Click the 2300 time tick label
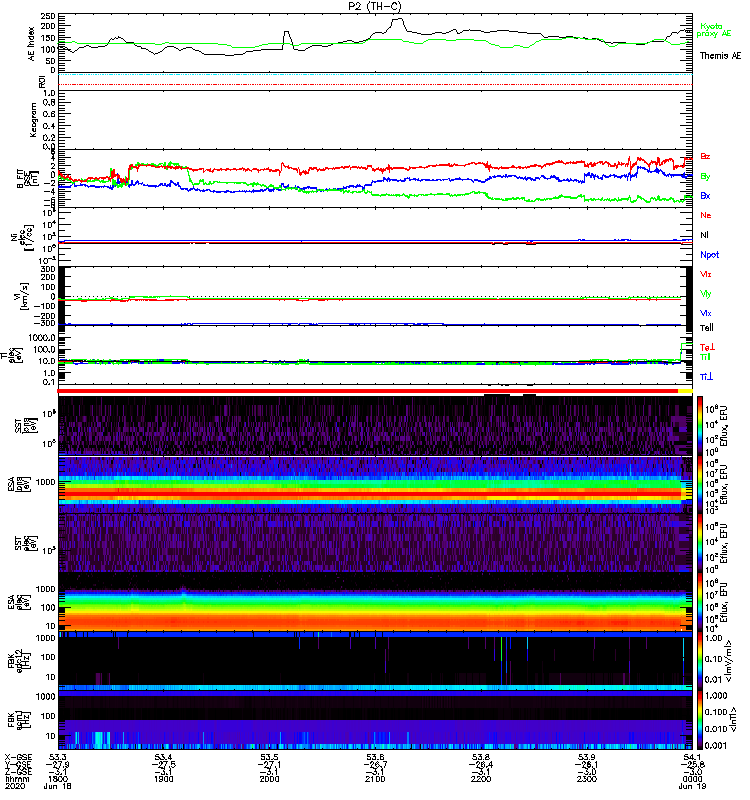Image resolution: width=750 pixels, height=800 pixels. click(587, 779)
